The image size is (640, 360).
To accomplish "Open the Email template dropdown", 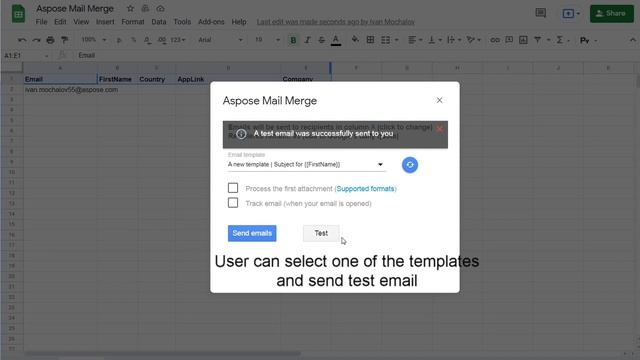I will 306,164.
